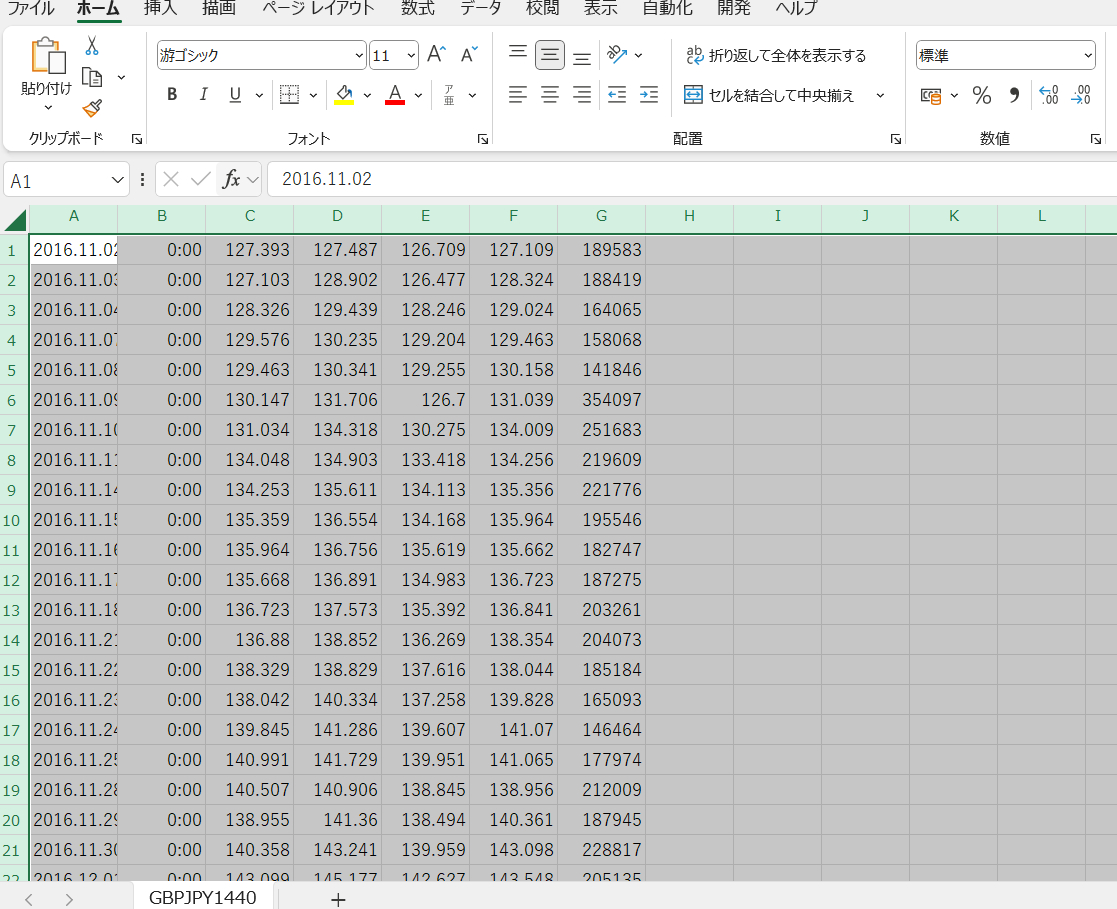Open the Insert Function (fx) icon
Viewport: 1117px width, 909px height.
pyautogui.click(x=233, y=181)
